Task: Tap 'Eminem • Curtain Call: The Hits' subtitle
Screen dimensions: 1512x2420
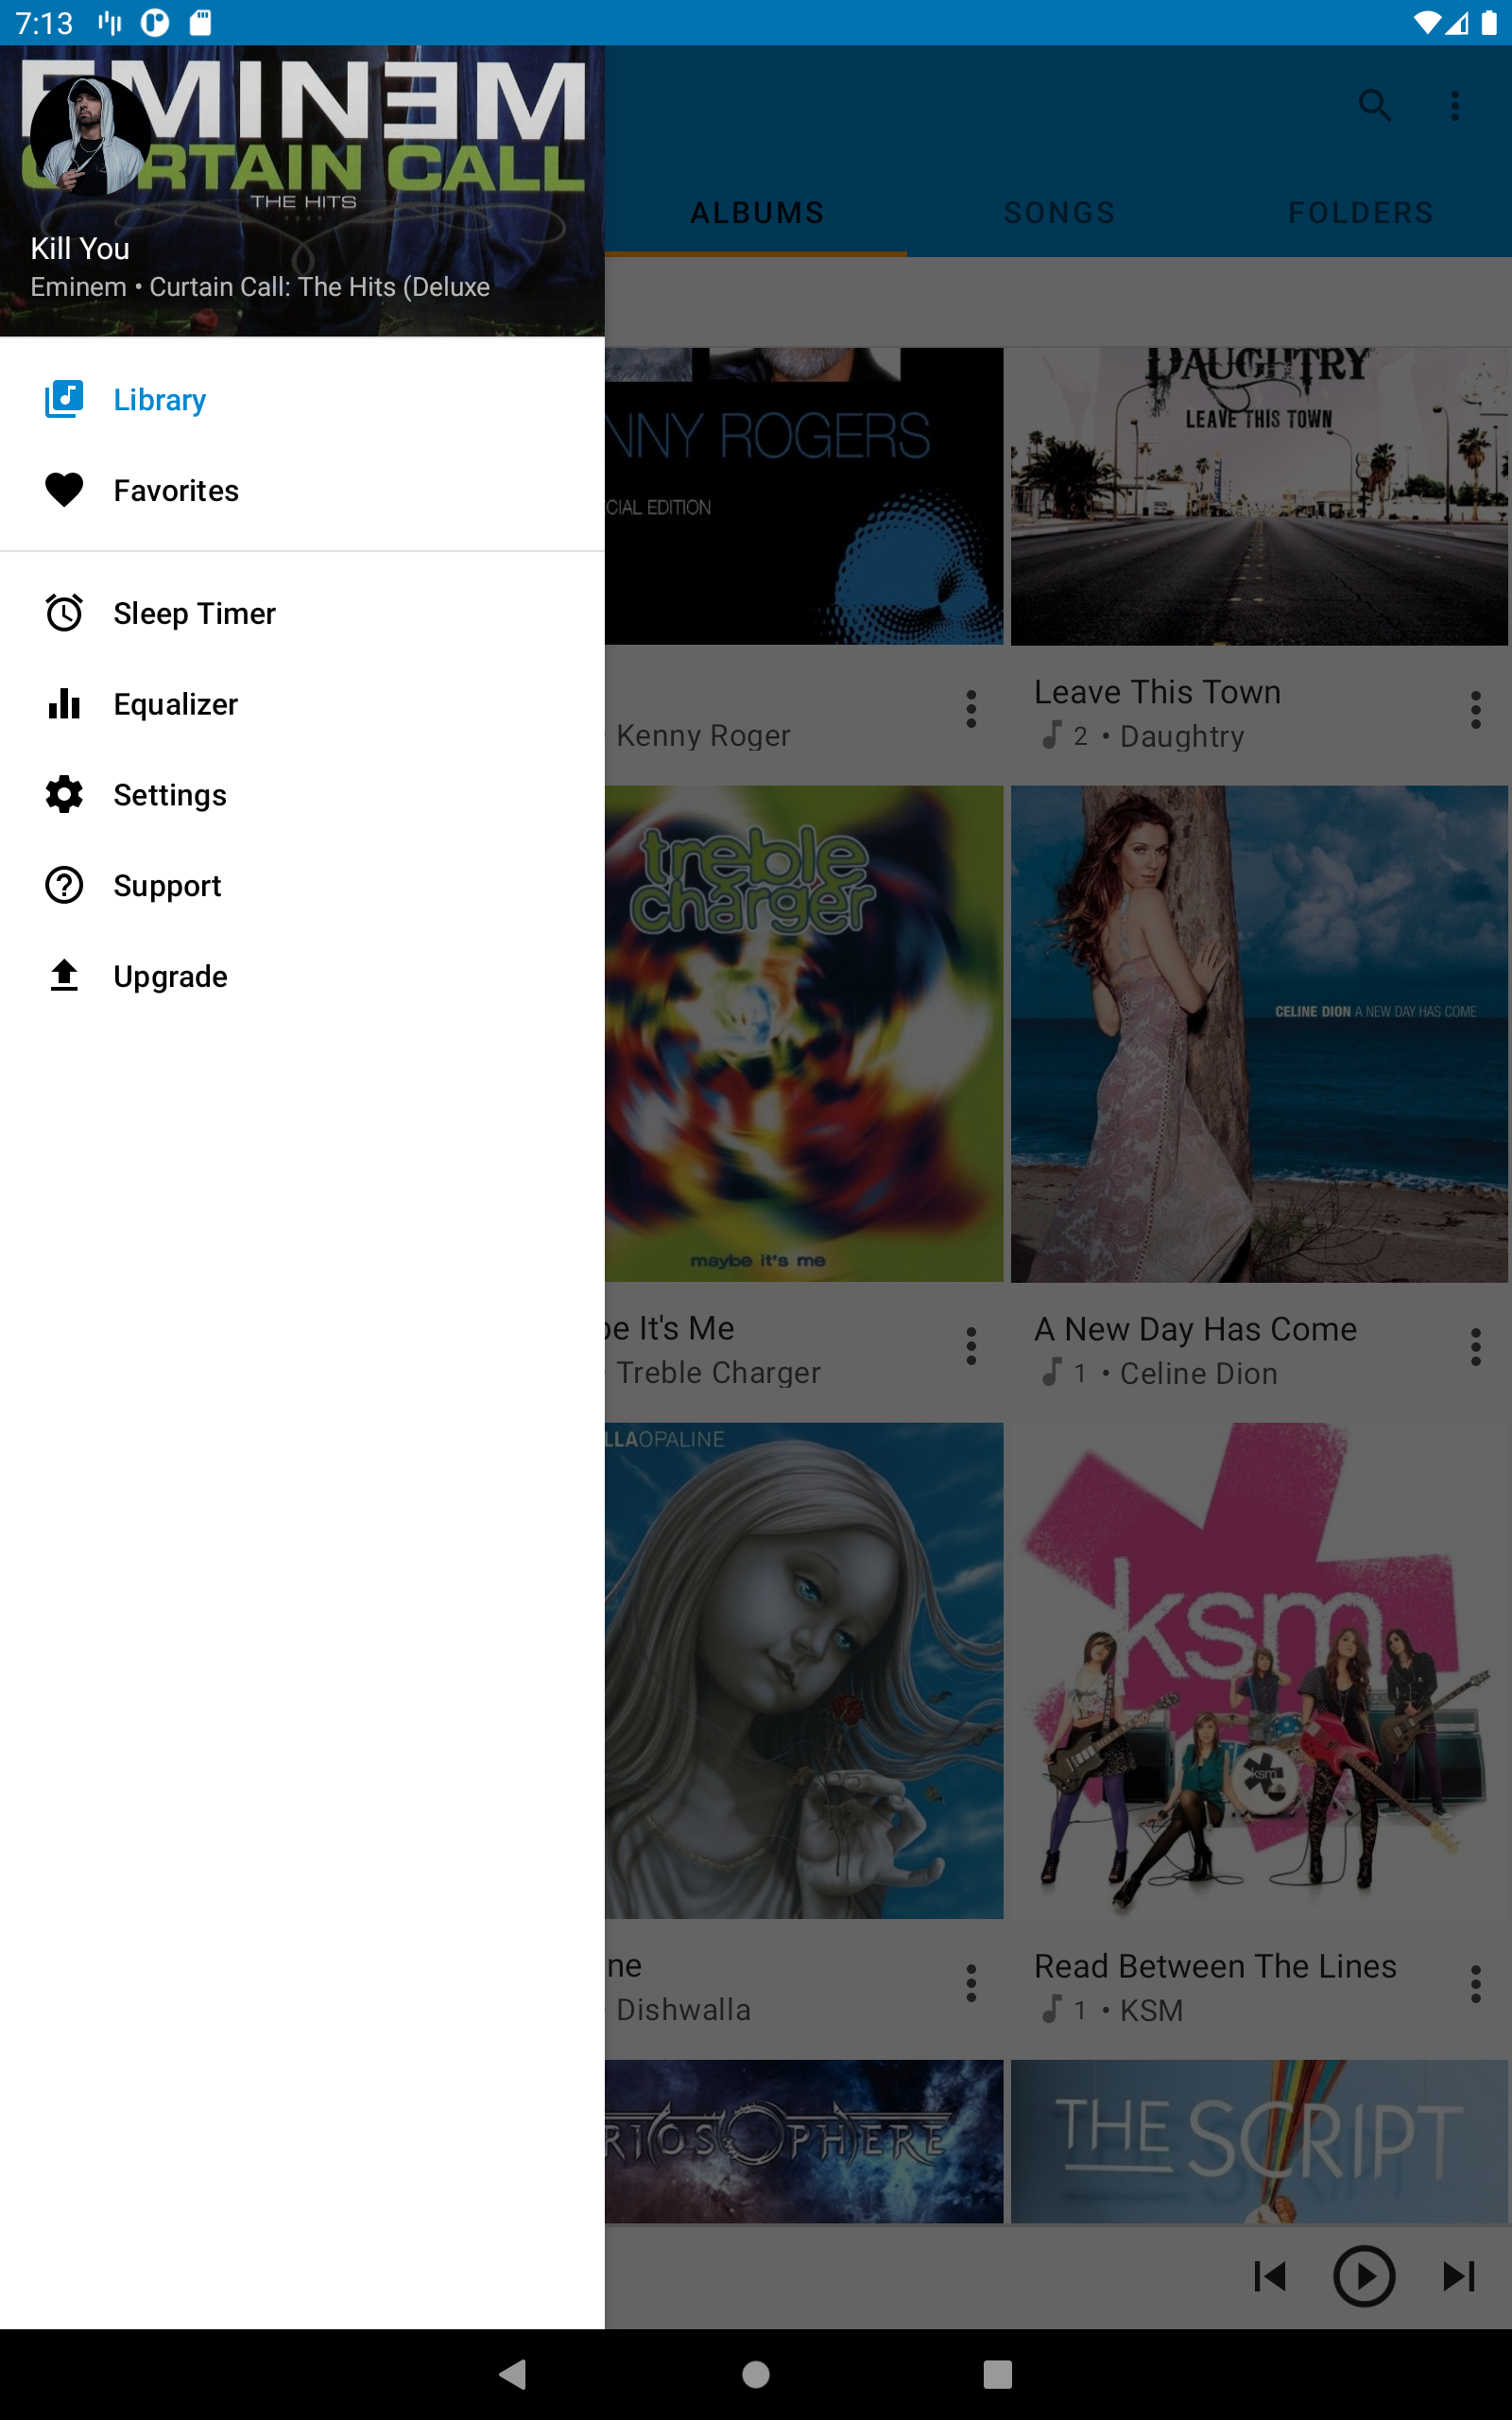Action: coord(260,287)
